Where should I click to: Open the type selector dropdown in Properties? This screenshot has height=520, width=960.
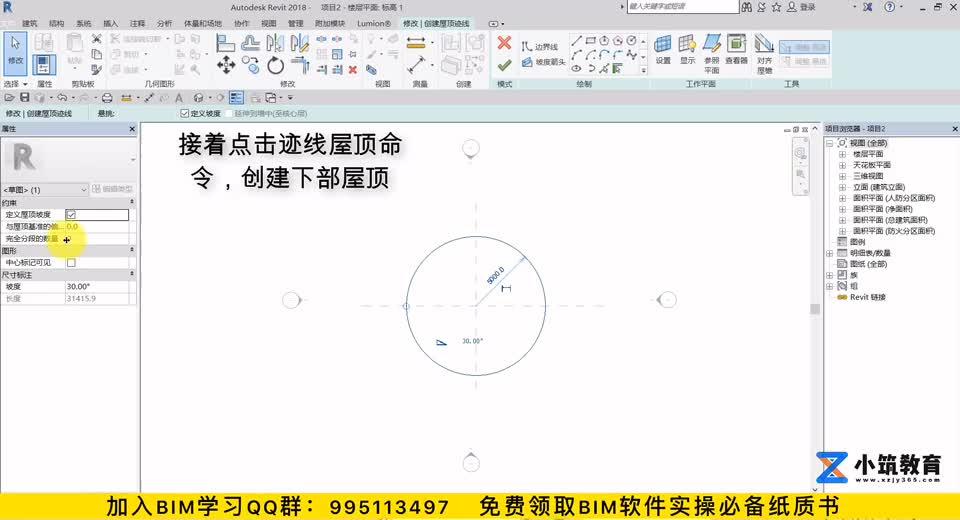(x=133, y=159)
